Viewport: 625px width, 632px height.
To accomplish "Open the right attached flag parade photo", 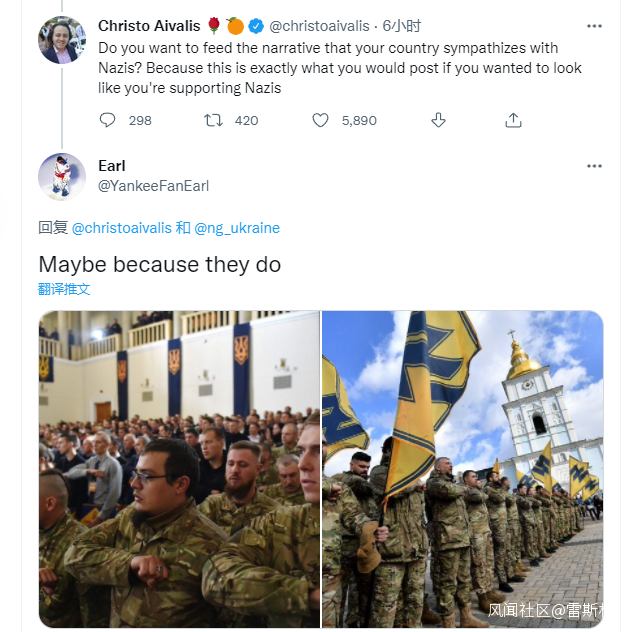I will pos(463,469).
